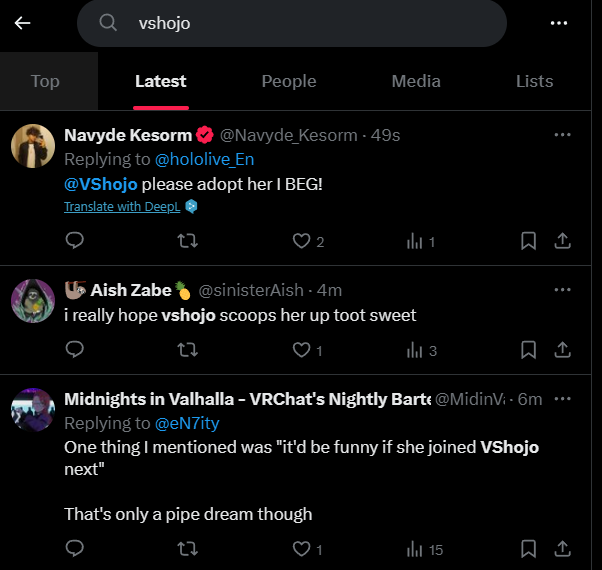The image size is (602, 570).
Task: Switch to the People tab
Action: pos(288,81)
